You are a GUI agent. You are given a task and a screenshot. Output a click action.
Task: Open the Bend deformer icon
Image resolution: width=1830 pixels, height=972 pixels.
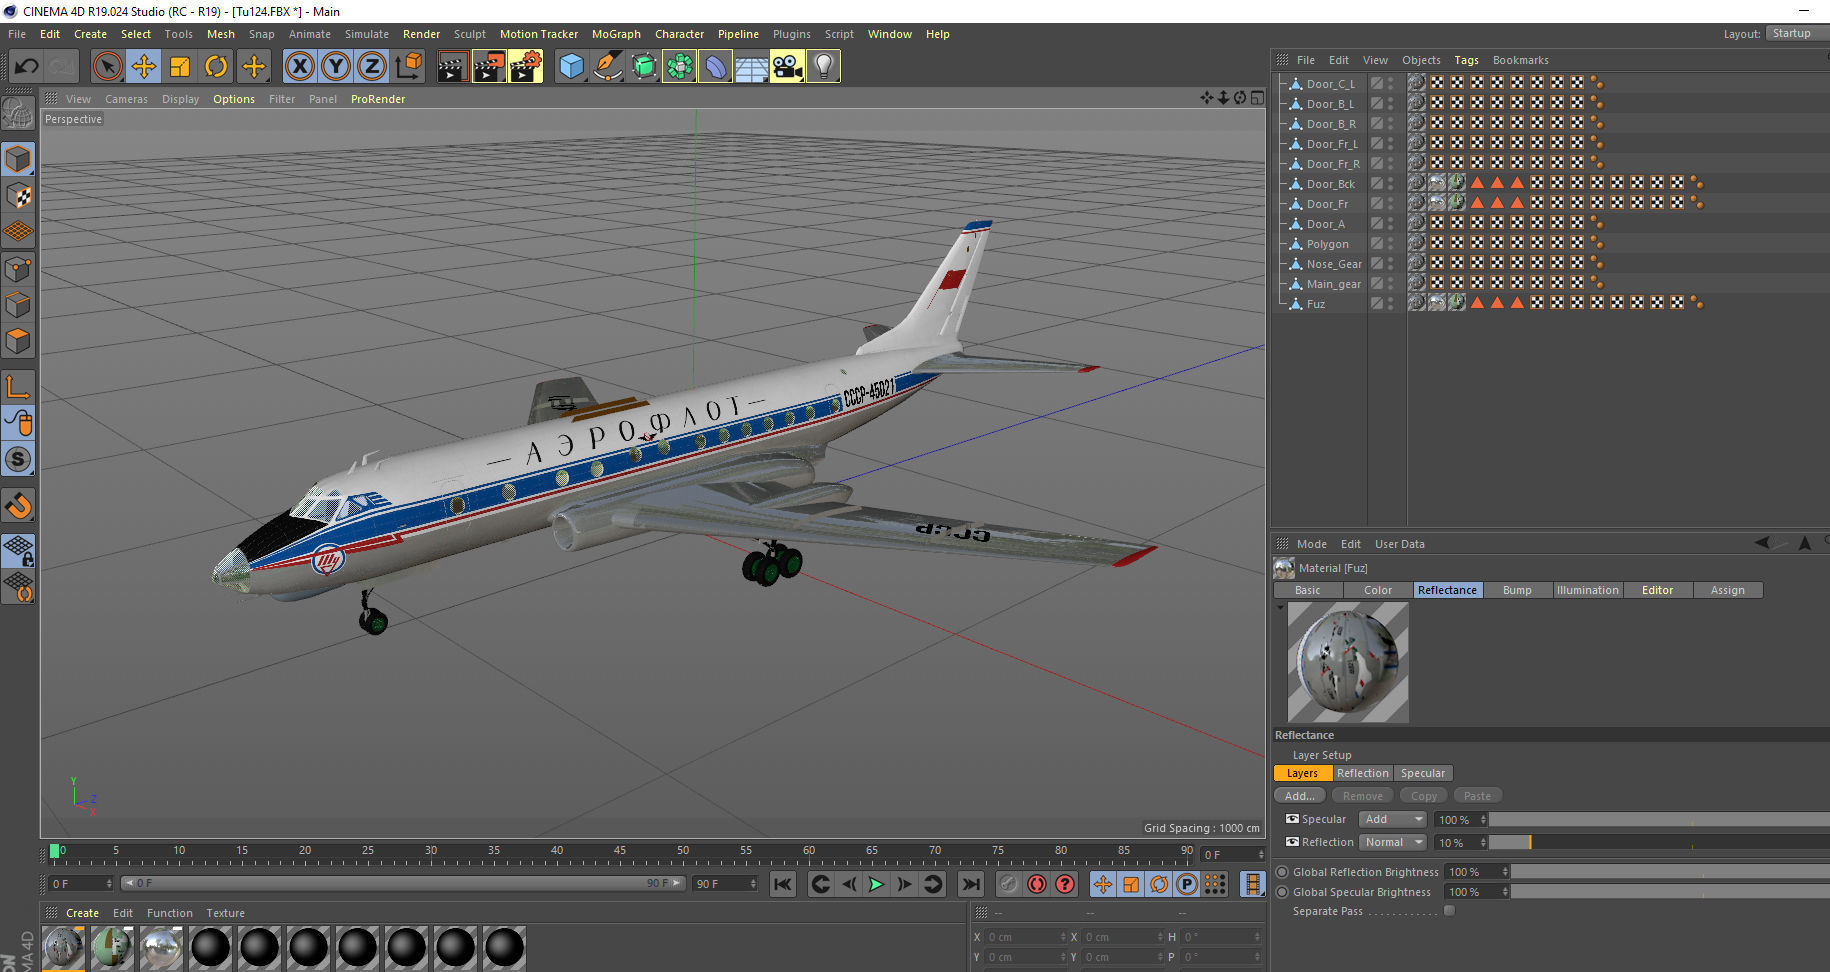click(x=715, y=67)
